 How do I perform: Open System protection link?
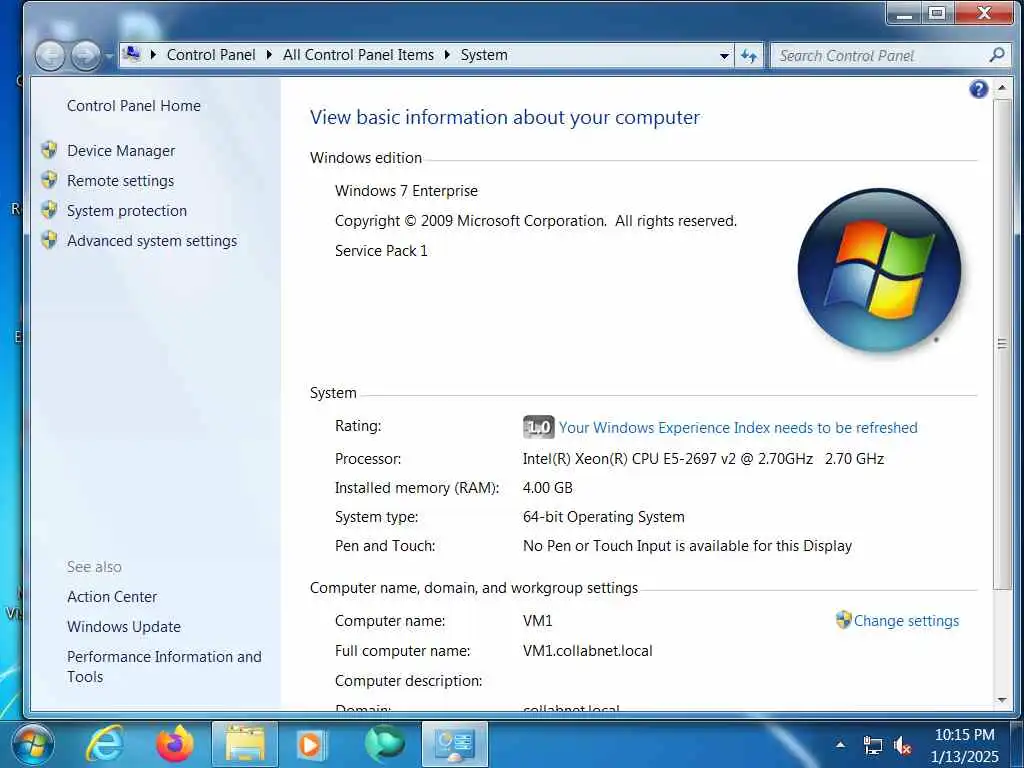(127, 211)
